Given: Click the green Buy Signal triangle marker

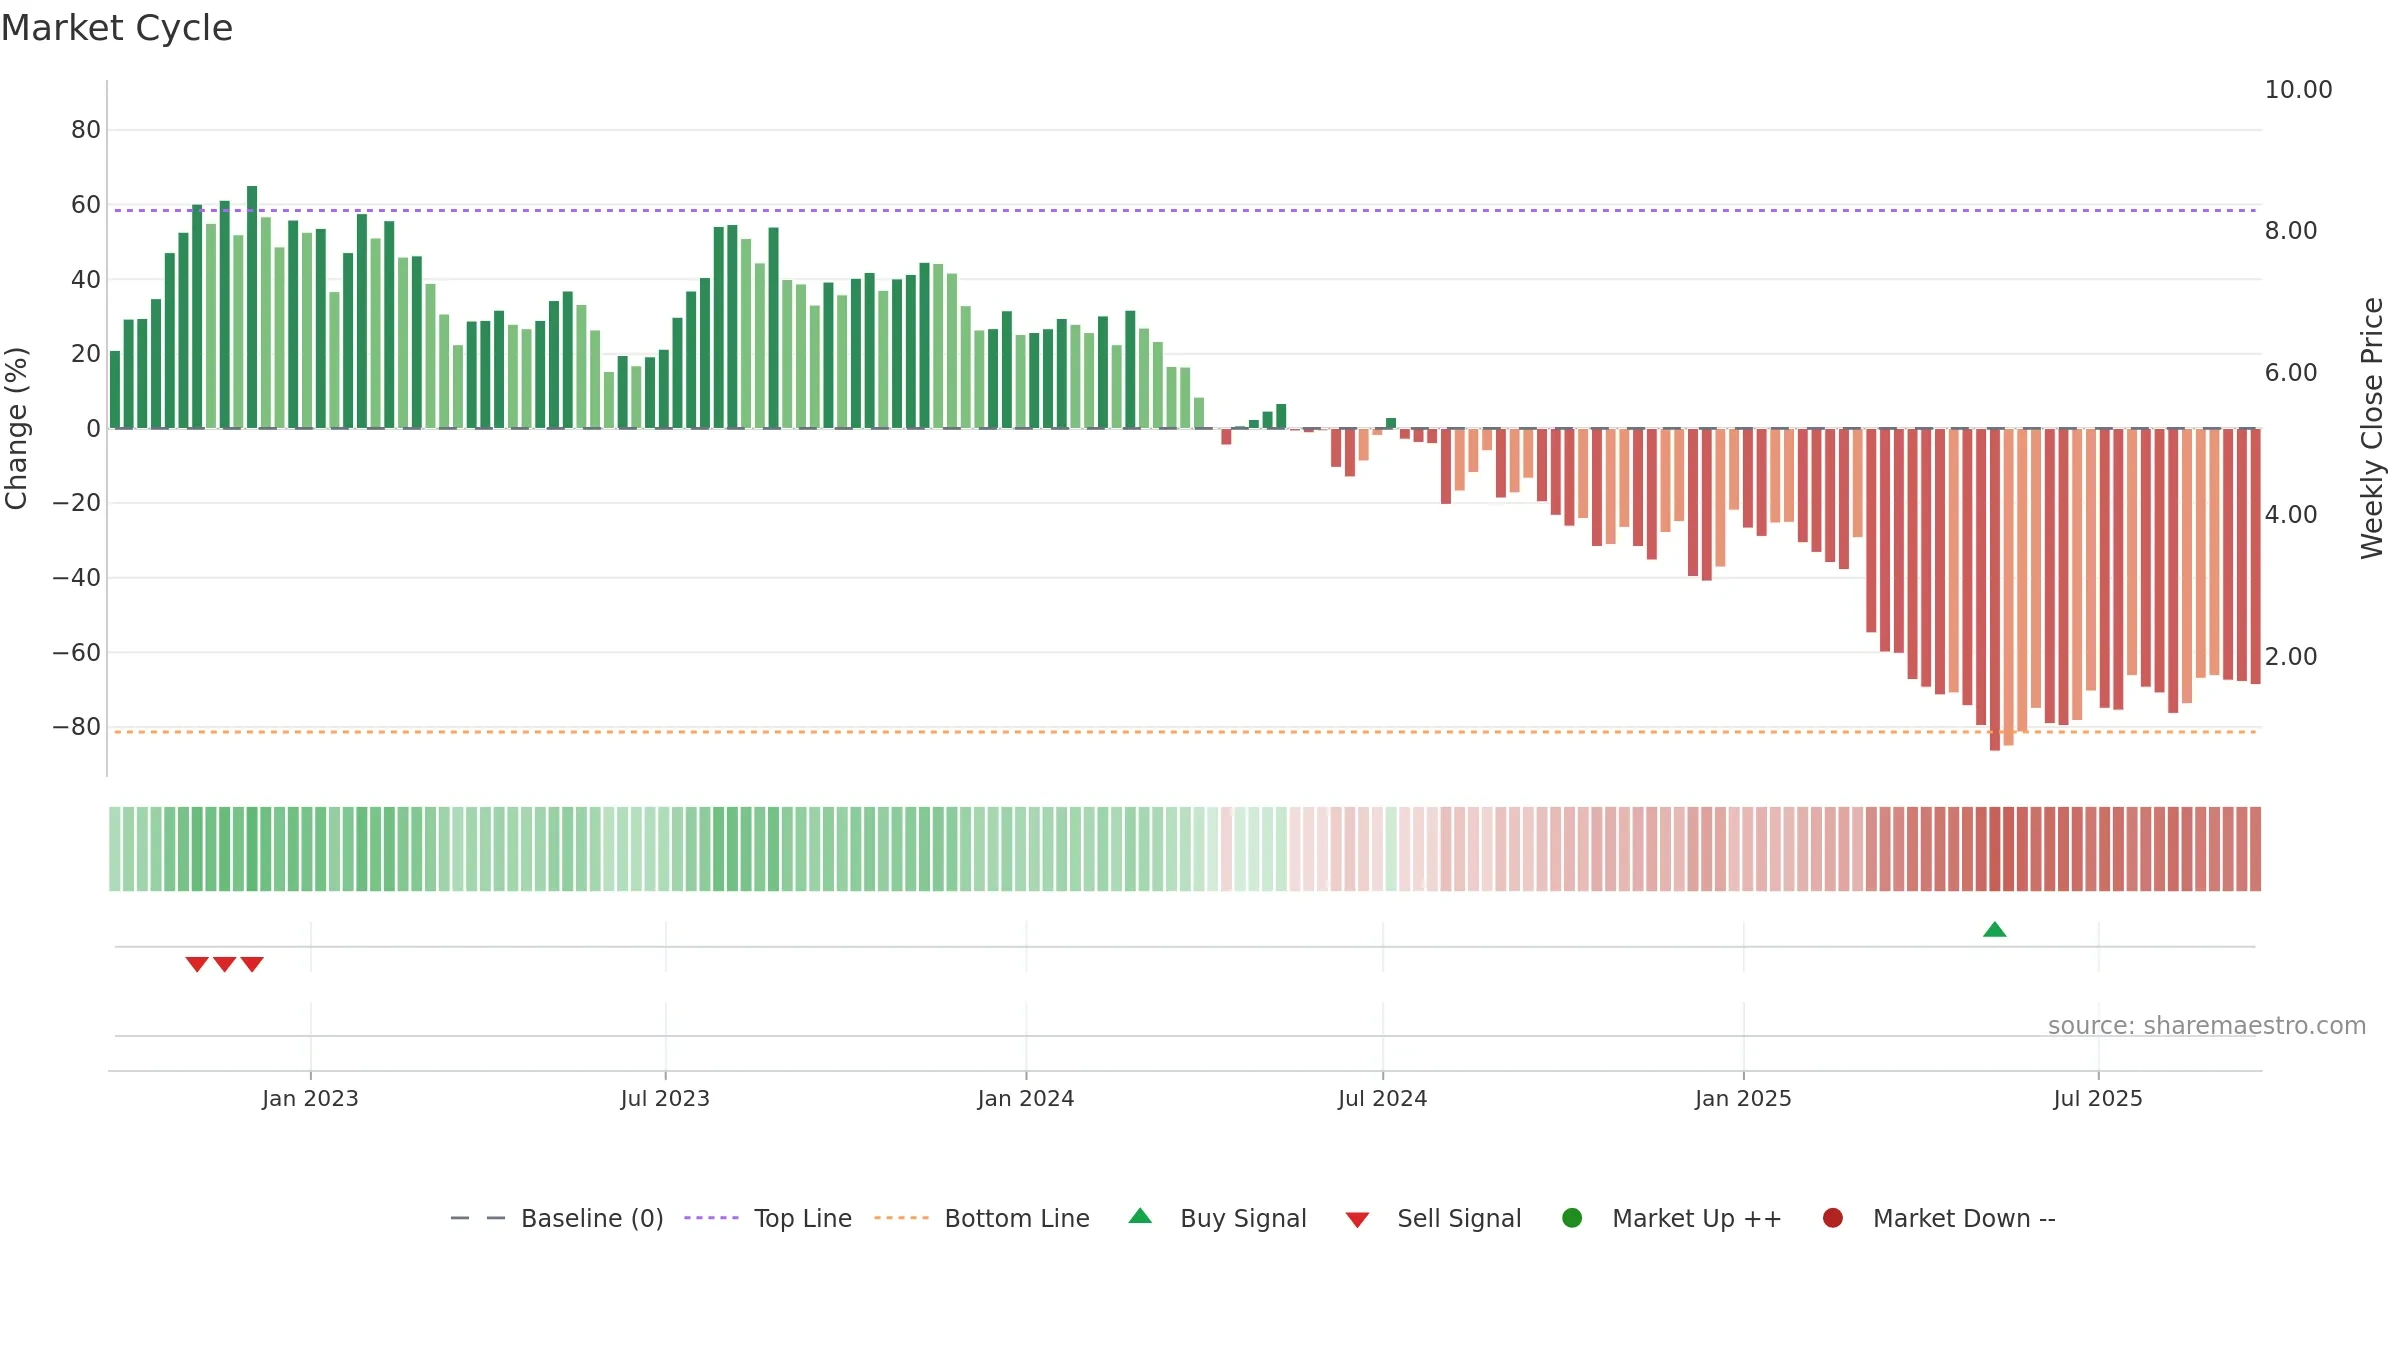Looking at the screenshot, I should [1994, 929].
